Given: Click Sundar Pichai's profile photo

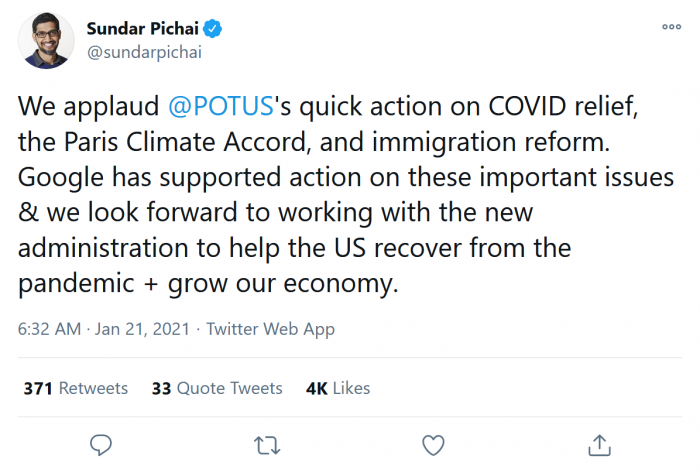Looking at the screenshot, I should tap(45, 40).
